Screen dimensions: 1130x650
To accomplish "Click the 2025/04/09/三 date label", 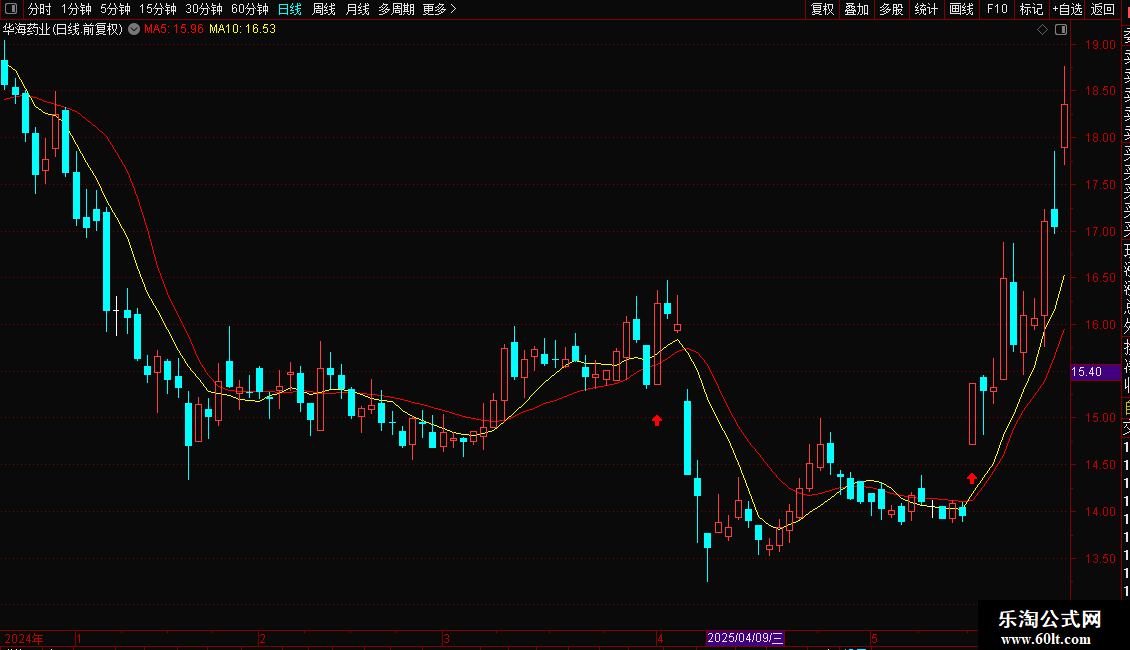I will (745, 638).
